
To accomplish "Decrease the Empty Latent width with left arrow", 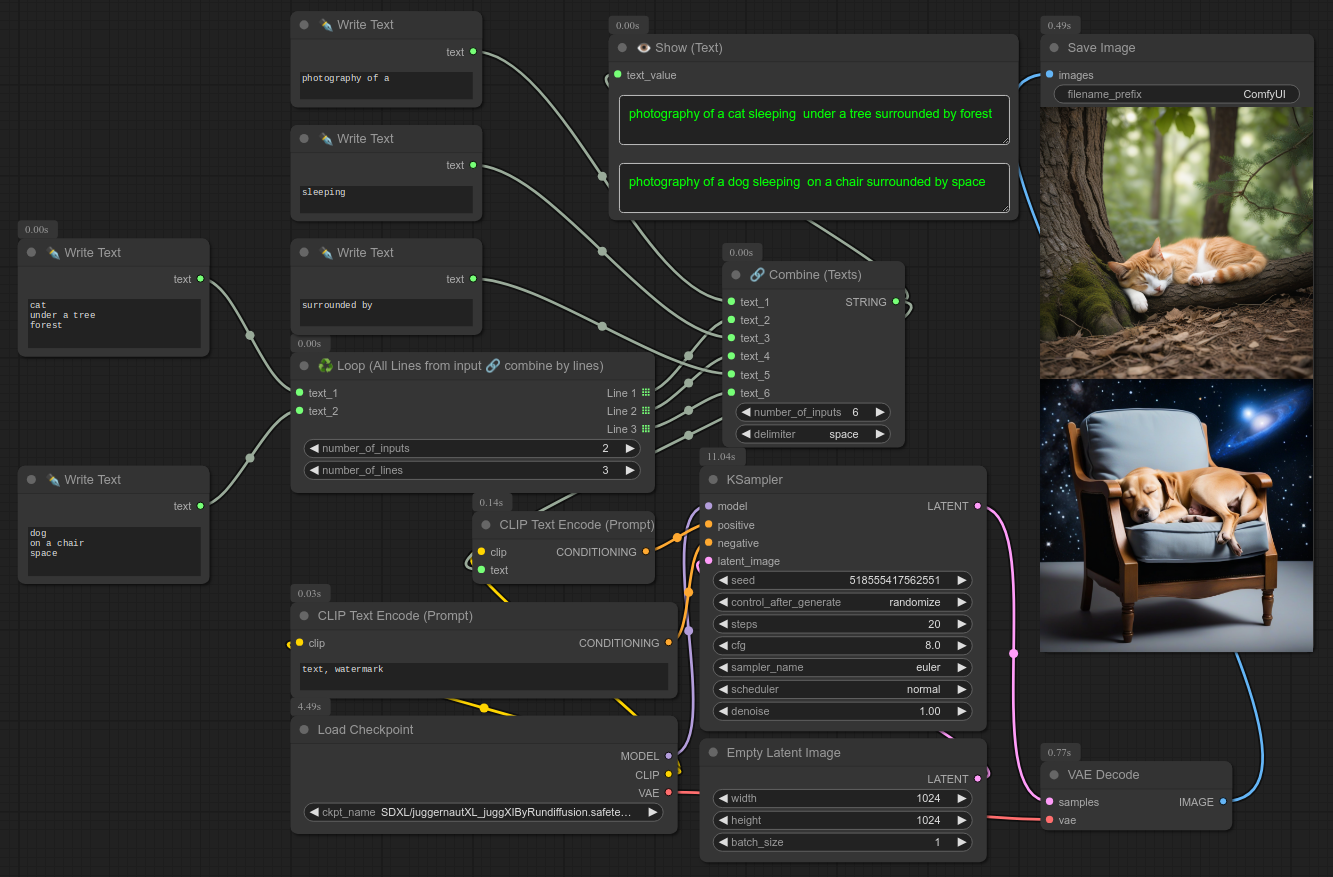I will (723, 798).
